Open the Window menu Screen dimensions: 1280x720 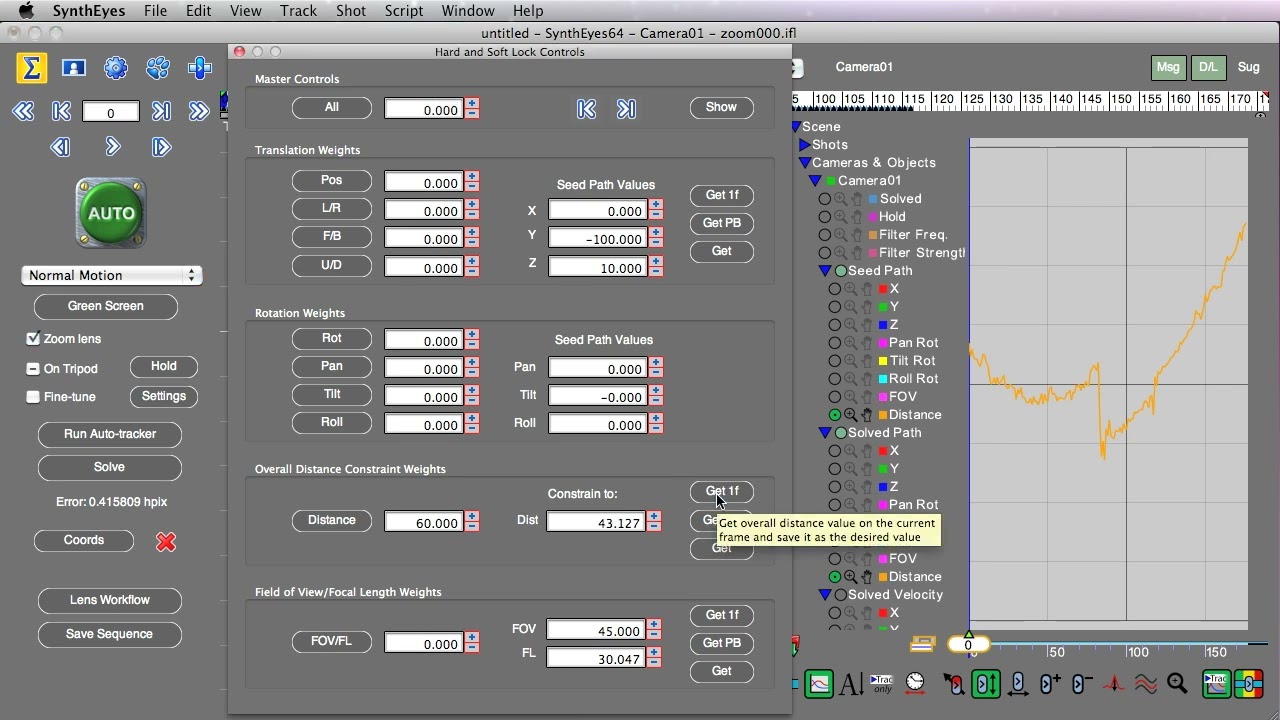(x=468, y=11)
